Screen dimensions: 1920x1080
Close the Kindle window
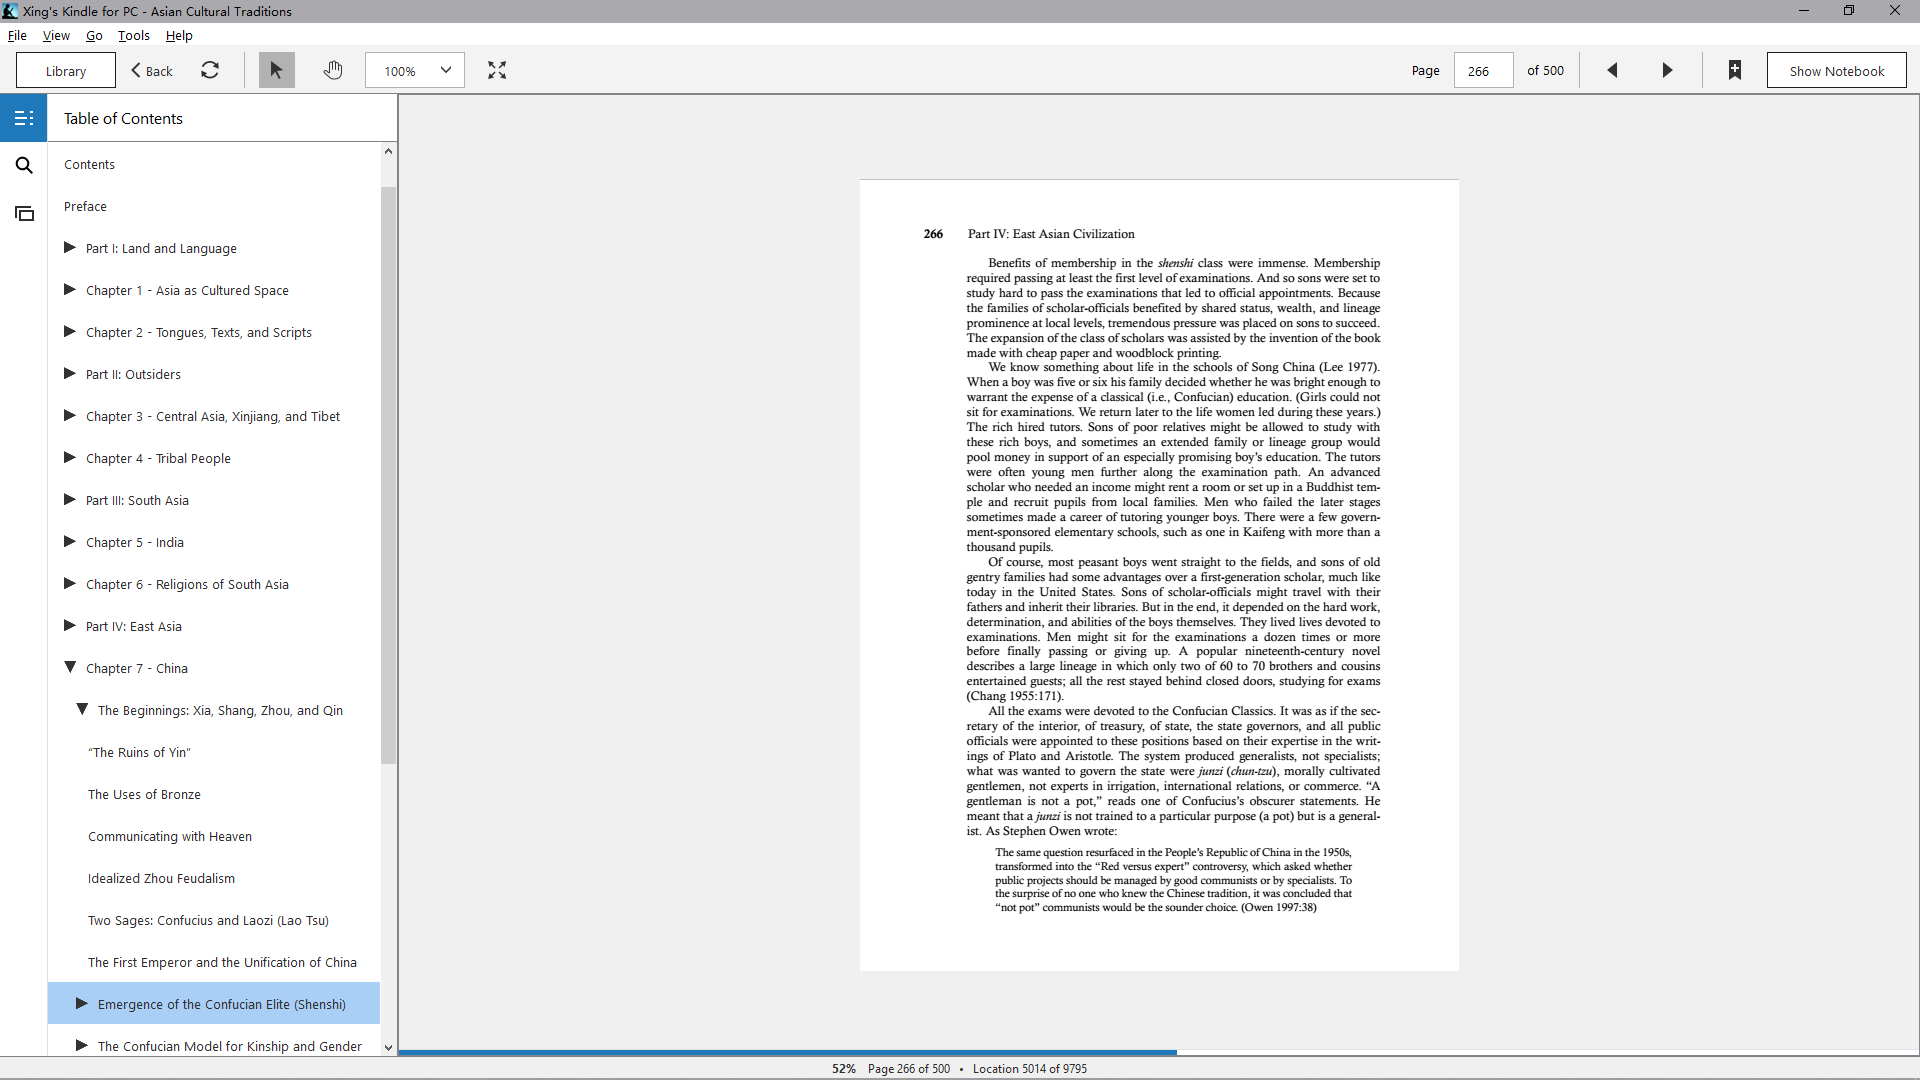(1895, 11)
